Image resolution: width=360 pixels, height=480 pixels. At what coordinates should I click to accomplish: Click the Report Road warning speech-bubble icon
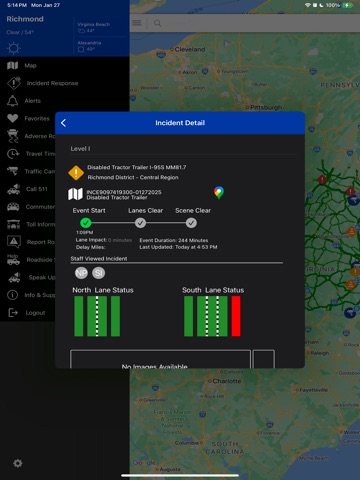pos(14,242)
